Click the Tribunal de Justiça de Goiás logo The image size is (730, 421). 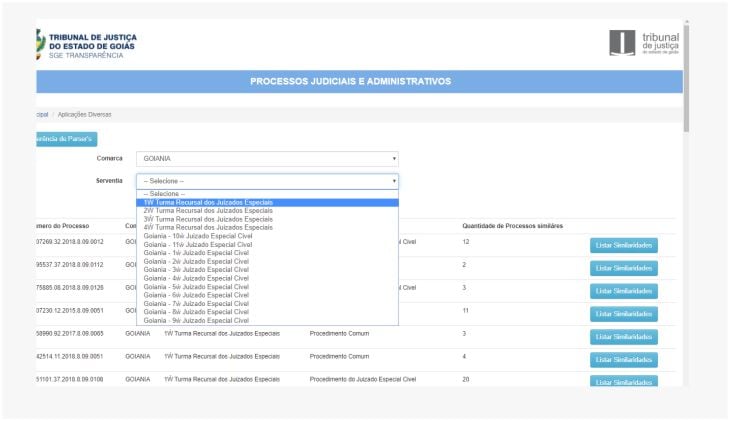pyautogui.click(x=87, y=45)
